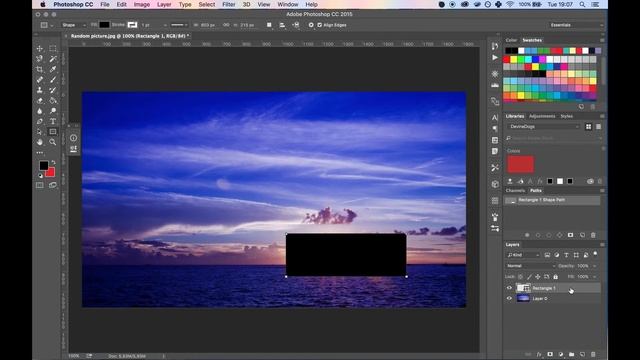This screenshot has width=640, height=360.
Task: Toggle filter for type layers
Action: coord(566,255)
